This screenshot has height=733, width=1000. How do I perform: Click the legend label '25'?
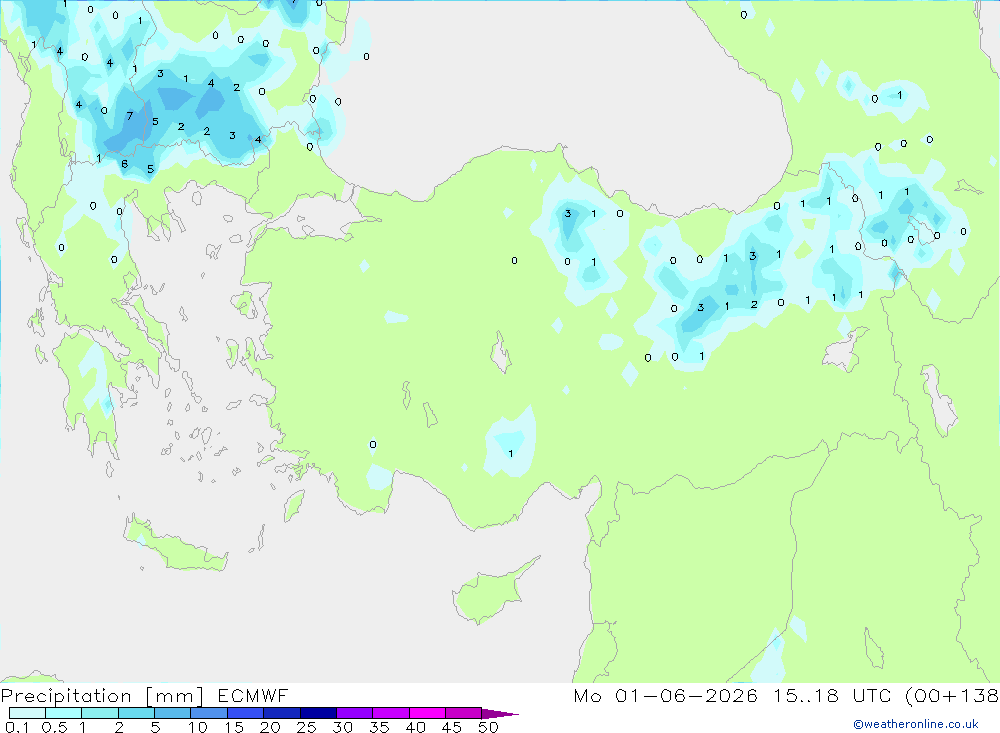(x=306, y=727)
